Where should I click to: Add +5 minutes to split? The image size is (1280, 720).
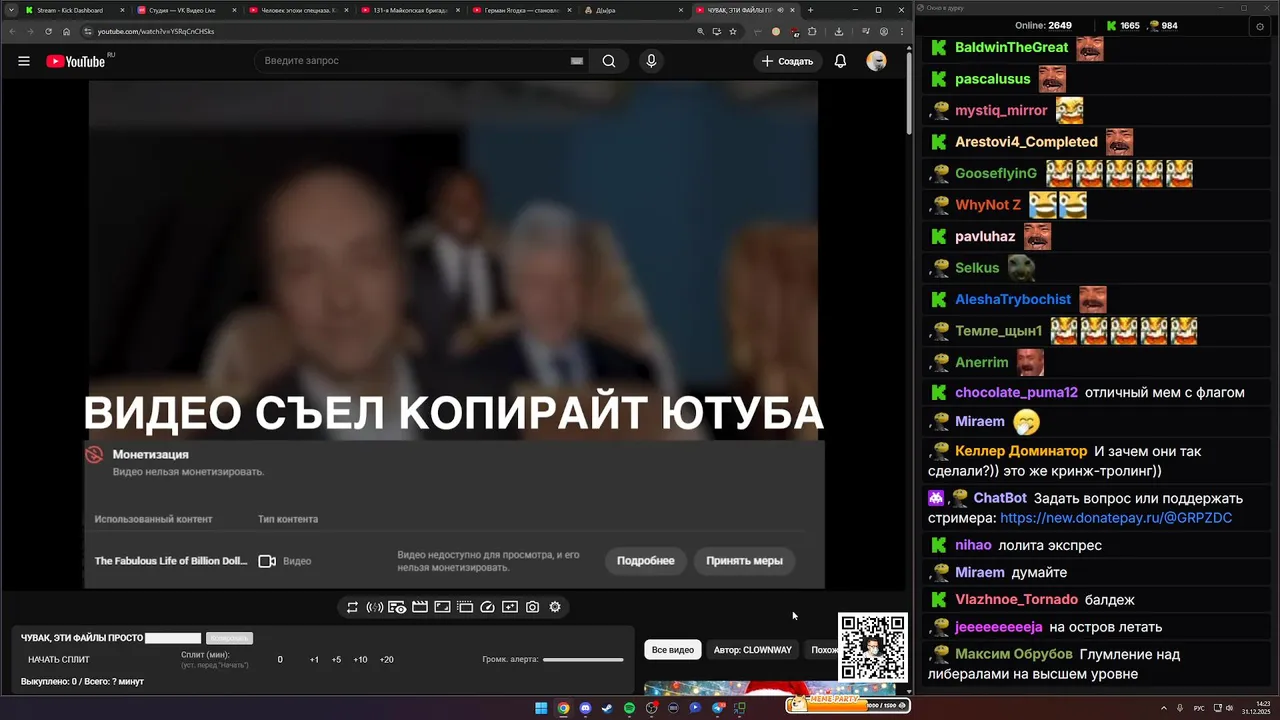[x=336, y=660]
